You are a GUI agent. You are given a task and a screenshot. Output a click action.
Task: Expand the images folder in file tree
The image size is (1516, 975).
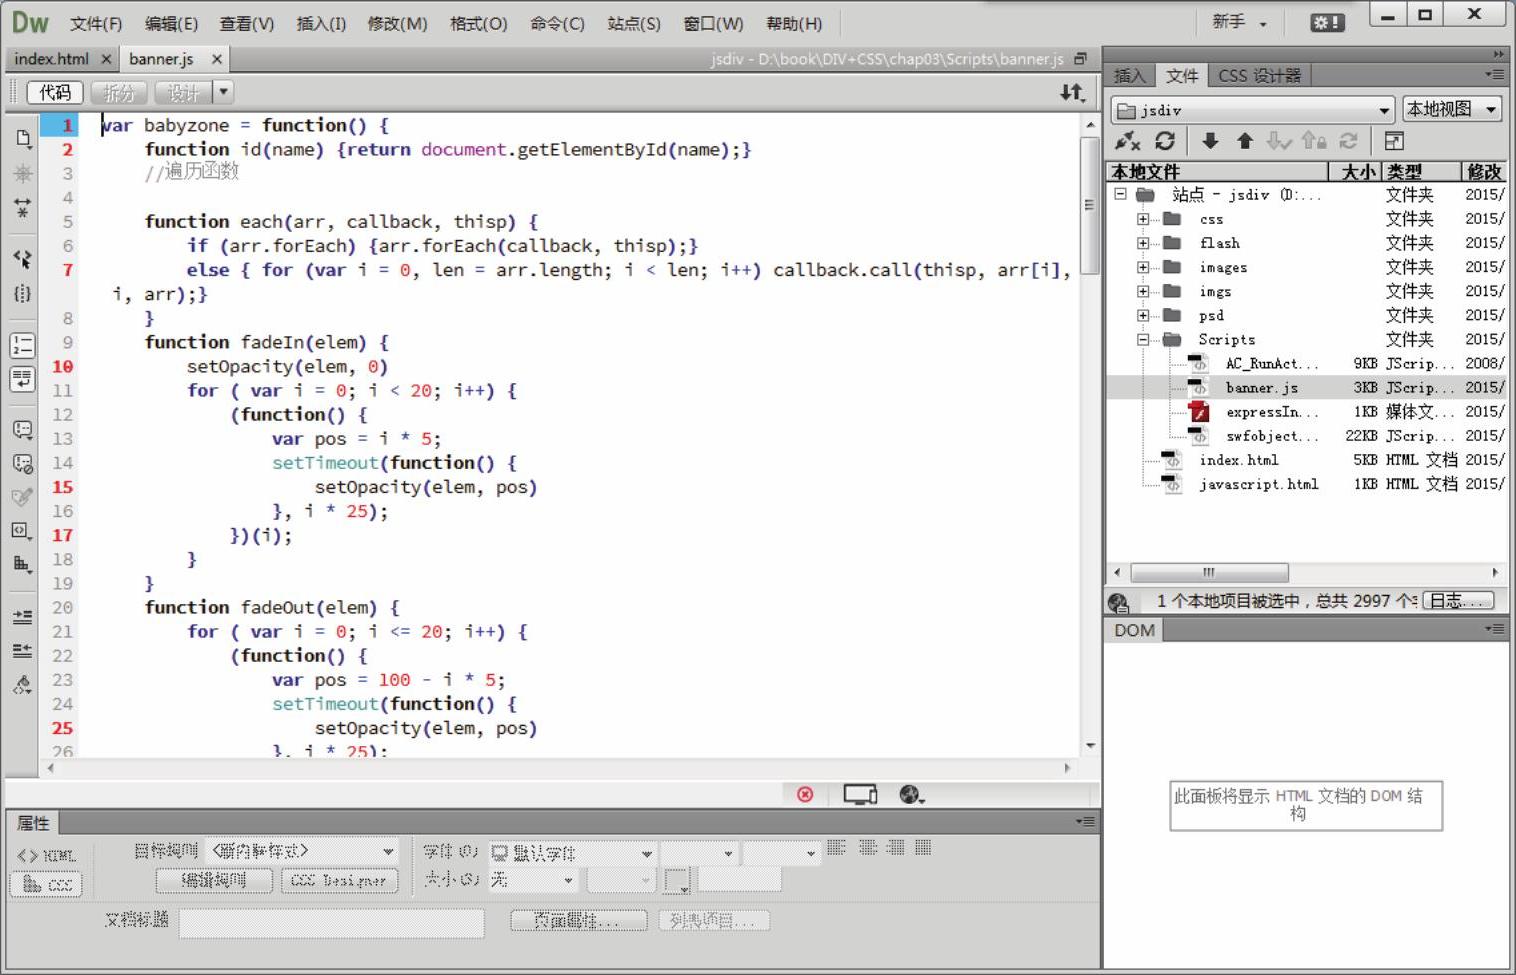1142,267
